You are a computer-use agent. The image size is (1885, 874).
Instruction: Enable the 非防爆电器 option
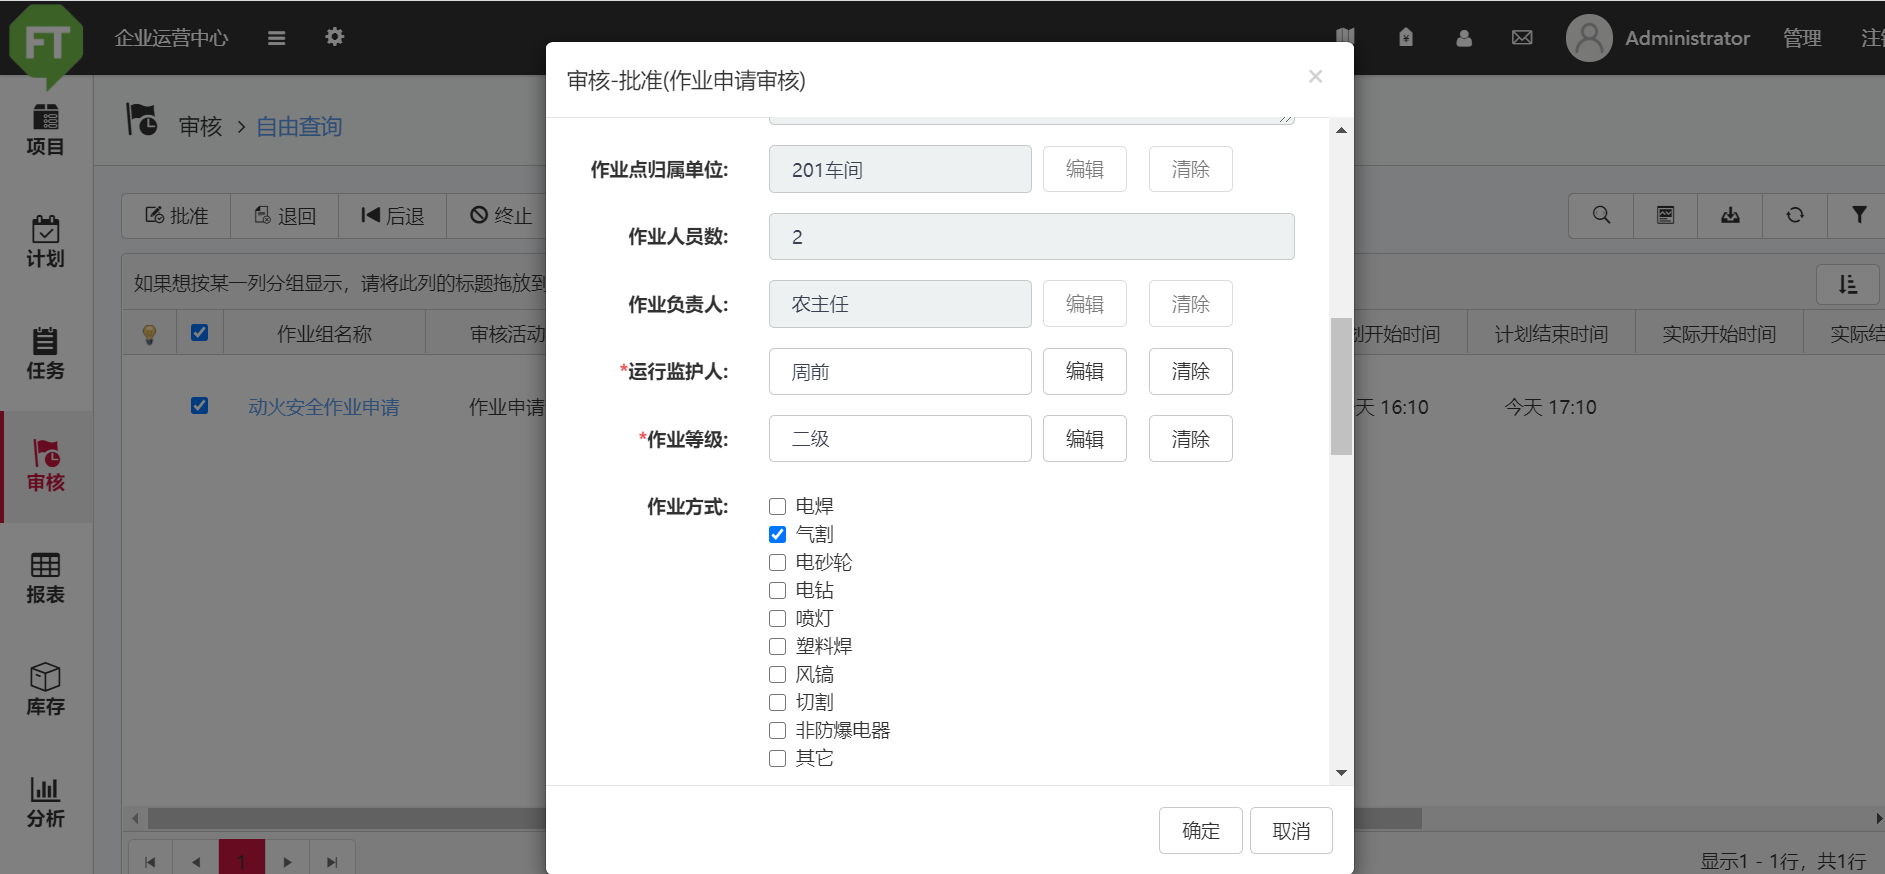coord(777,731)
